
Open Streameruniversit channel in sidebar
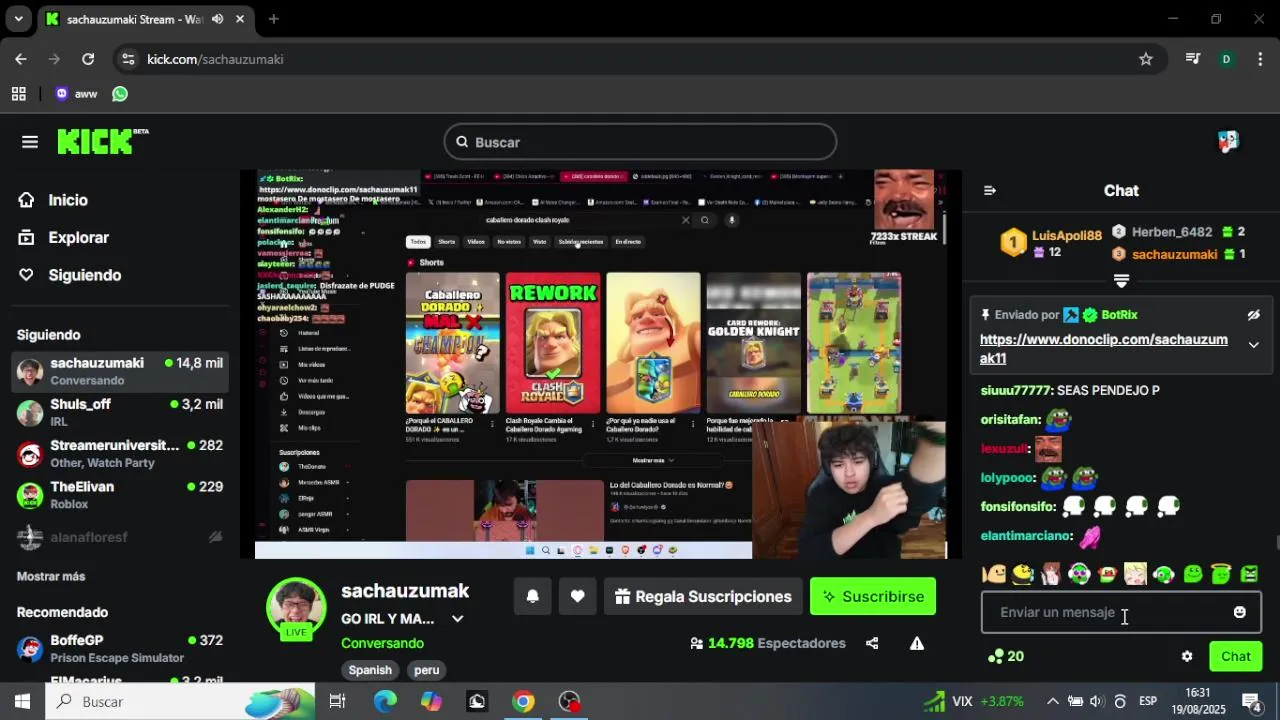click(120, 453)
